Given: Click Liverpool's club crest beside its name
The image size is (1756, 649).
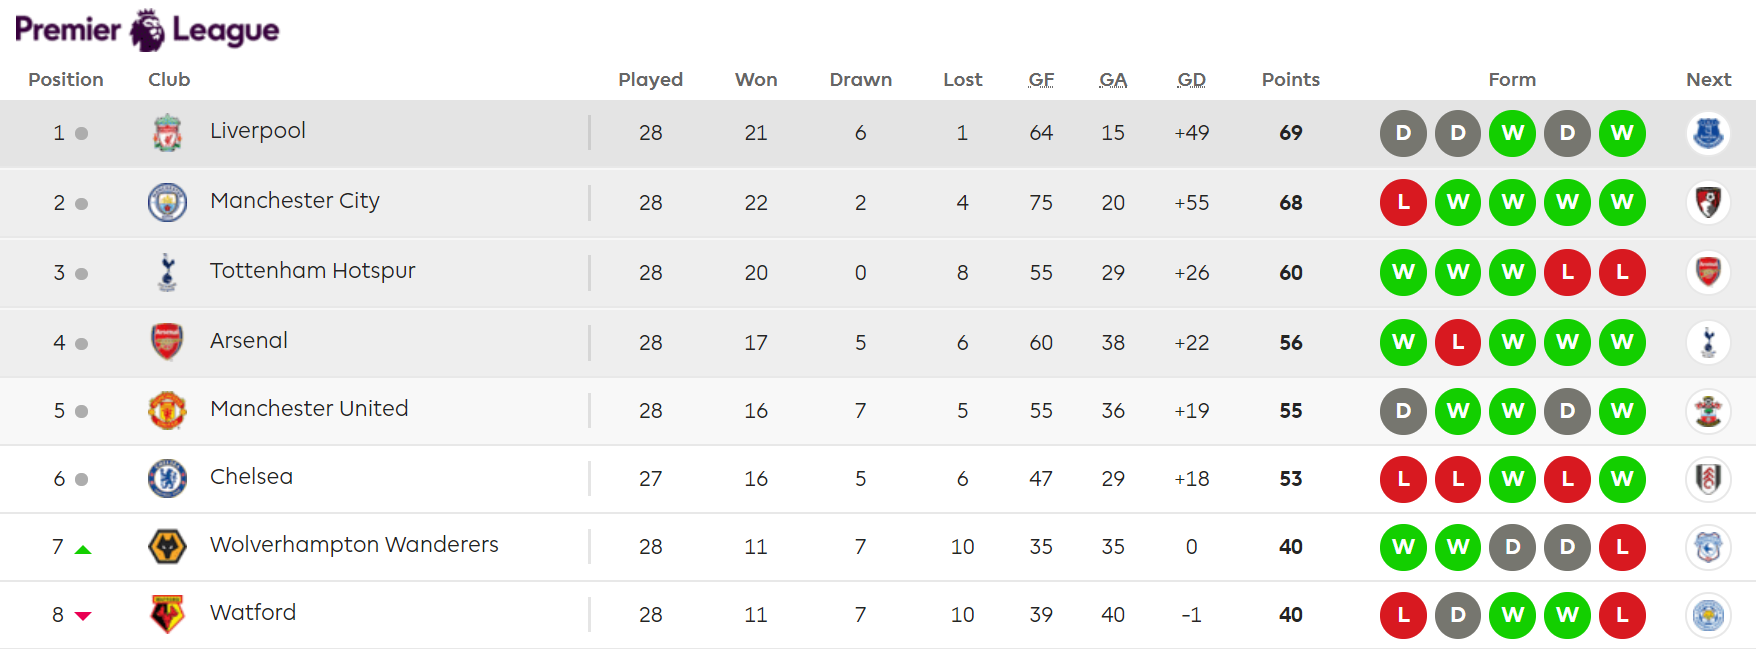Looking at the screenshot, I should [x=167, y=133].
